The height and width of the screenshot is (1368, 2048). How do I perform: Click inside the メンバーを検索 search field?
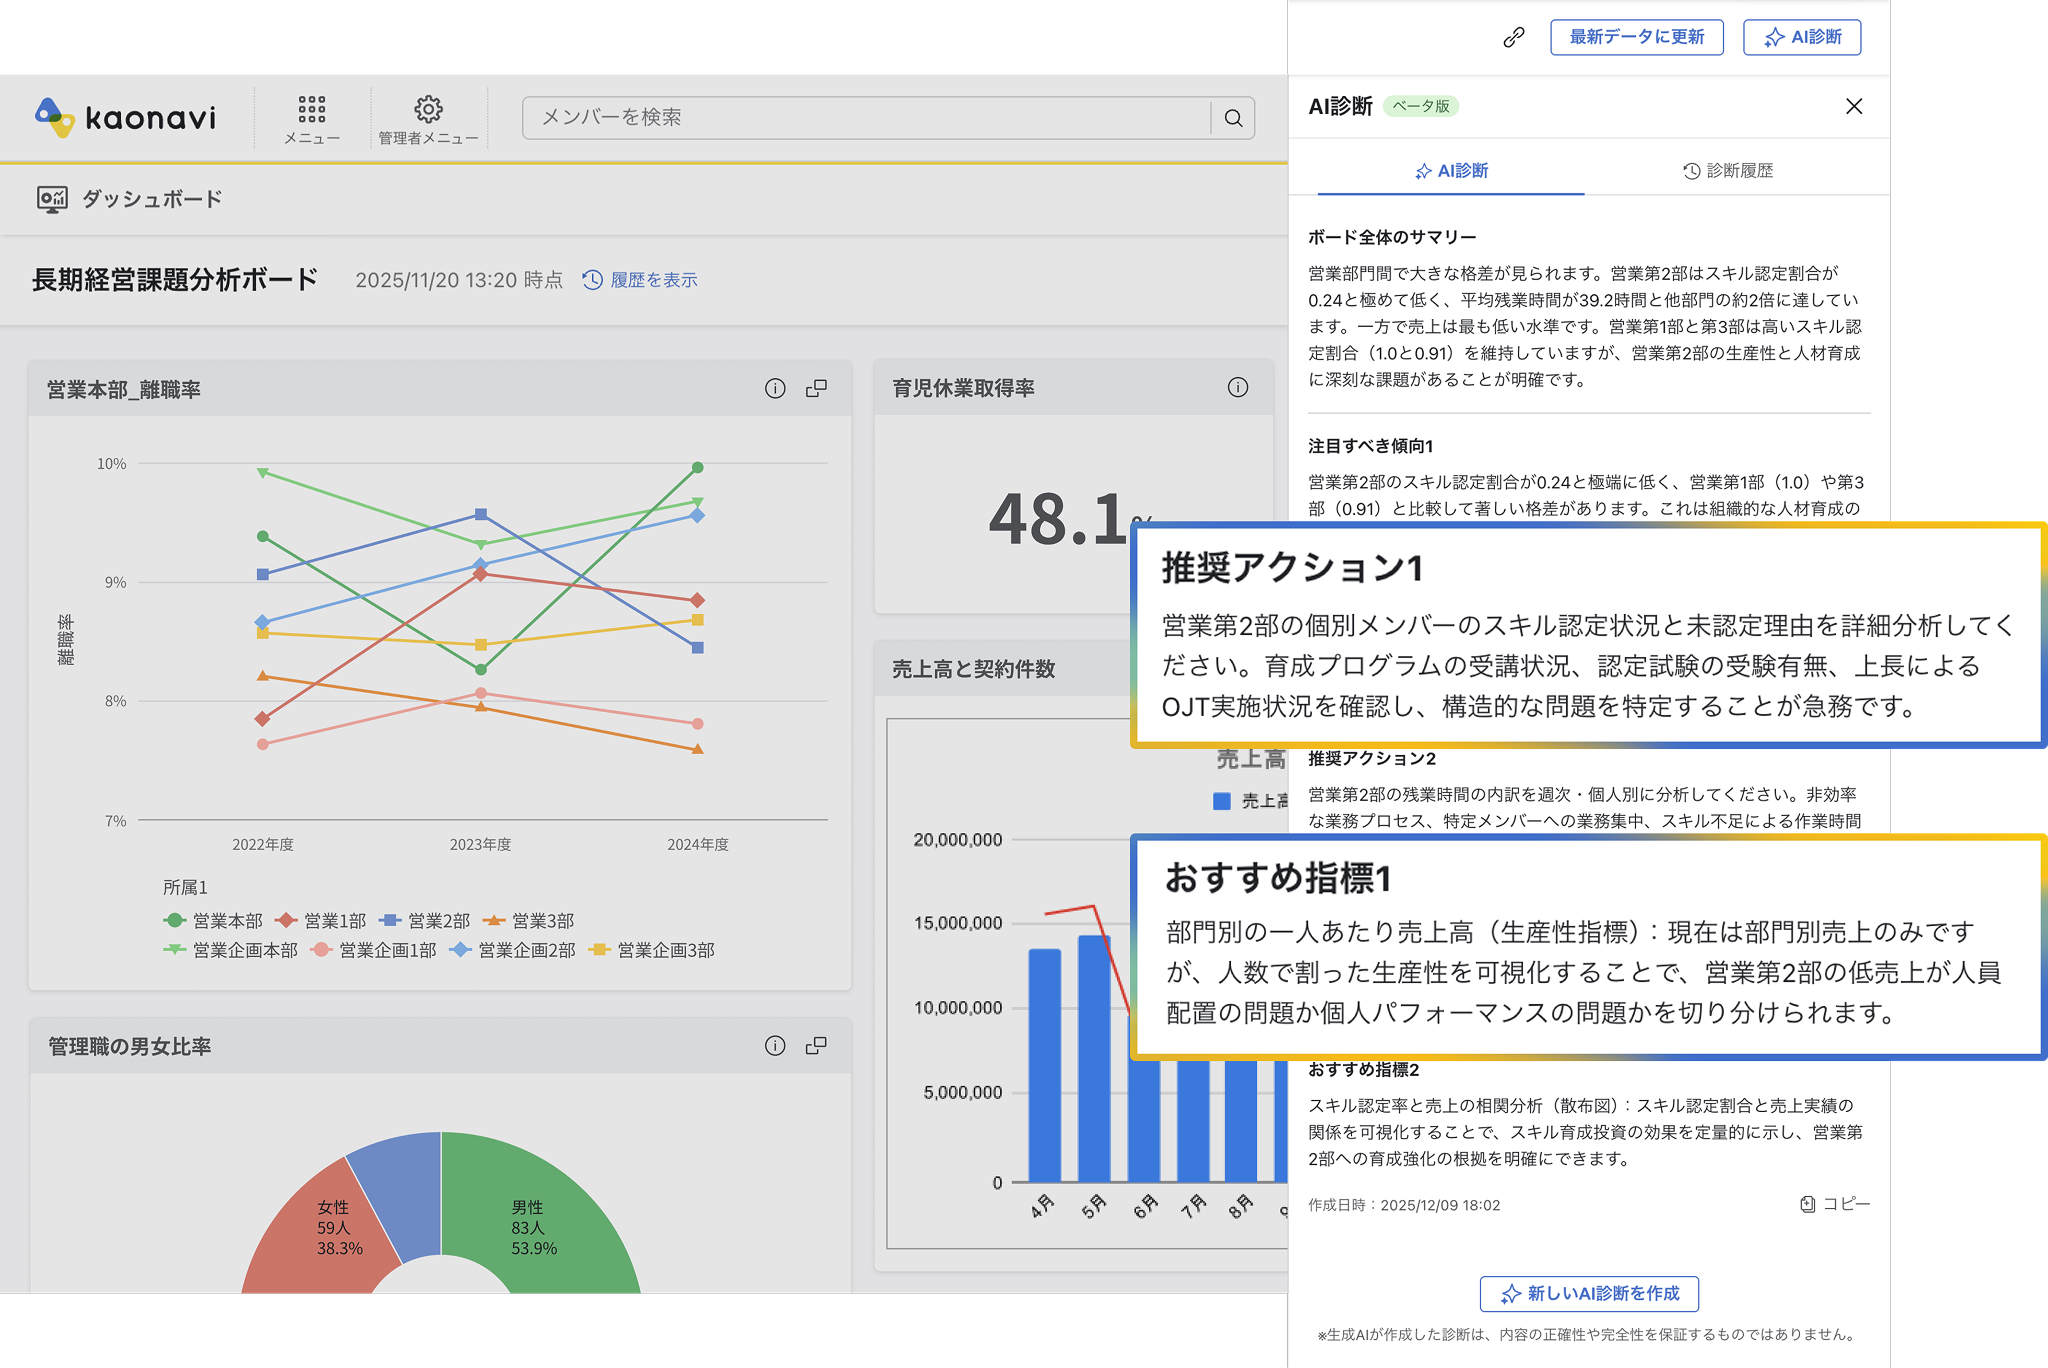pyautogui.click(x=800, y=118)
